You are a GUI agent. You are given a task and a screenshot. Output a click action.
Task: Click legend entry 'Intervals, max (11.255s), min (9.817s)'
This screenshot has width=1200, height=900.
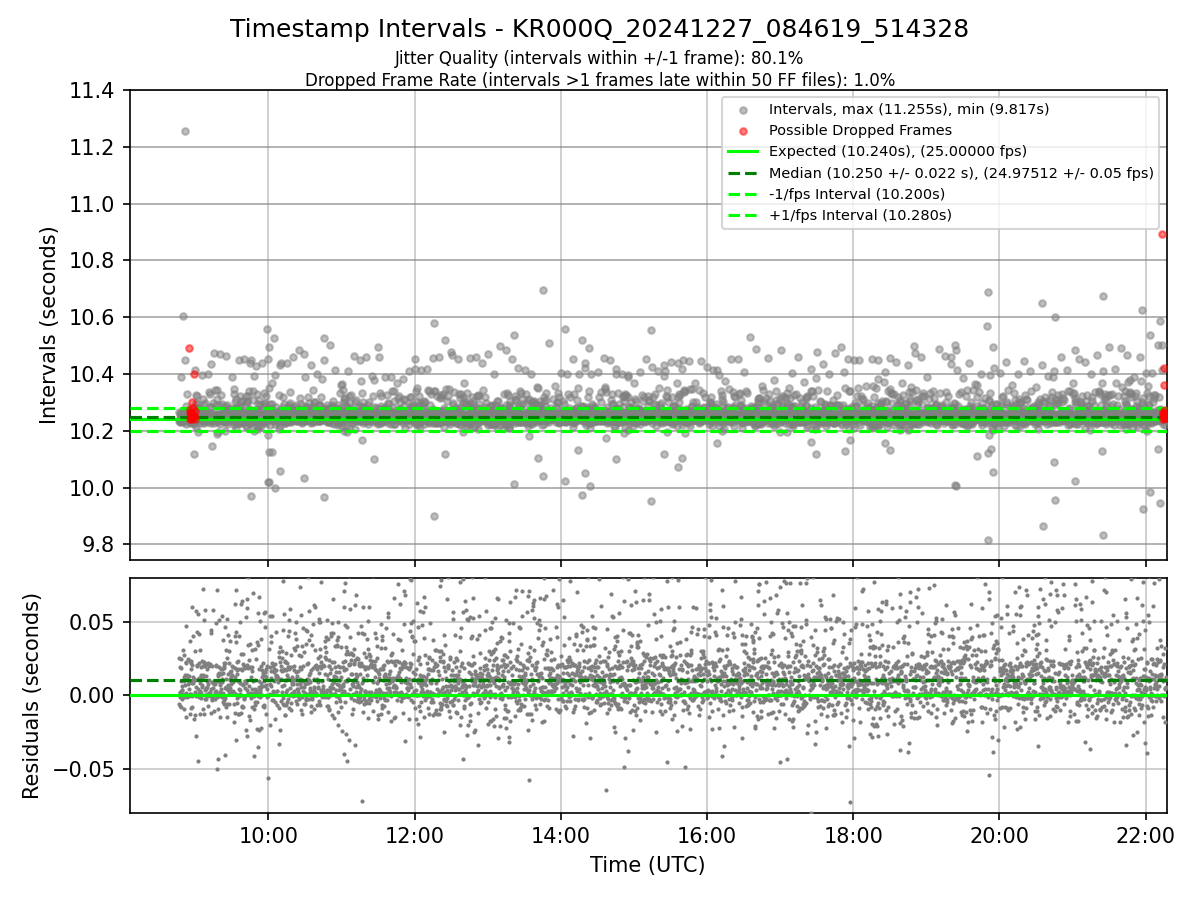click(x=909, y=109)
